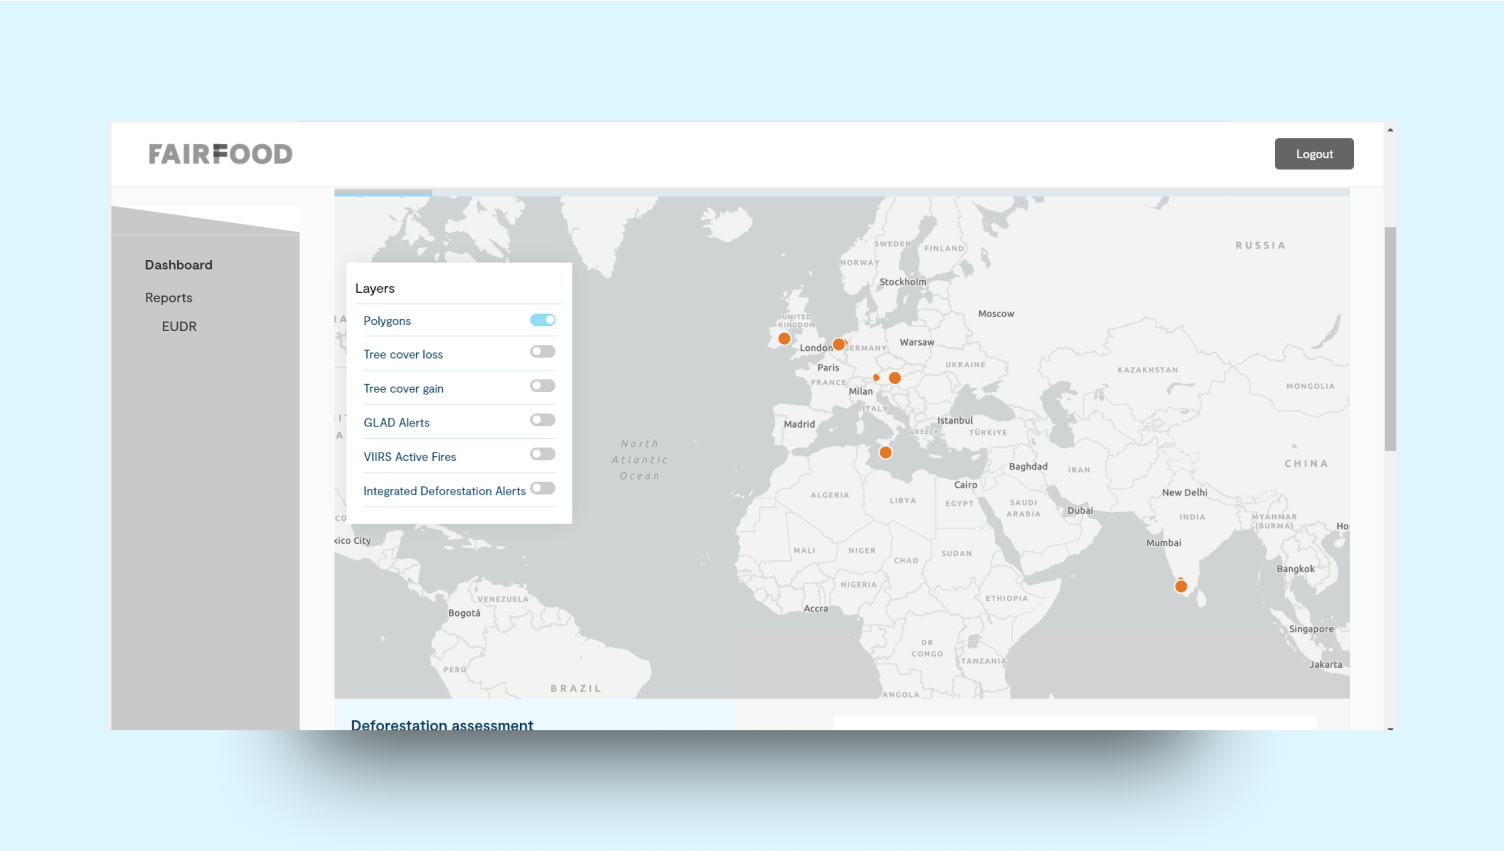Click the Moscow label on map
Screen dimensions: 1504x851
(996, 314)
